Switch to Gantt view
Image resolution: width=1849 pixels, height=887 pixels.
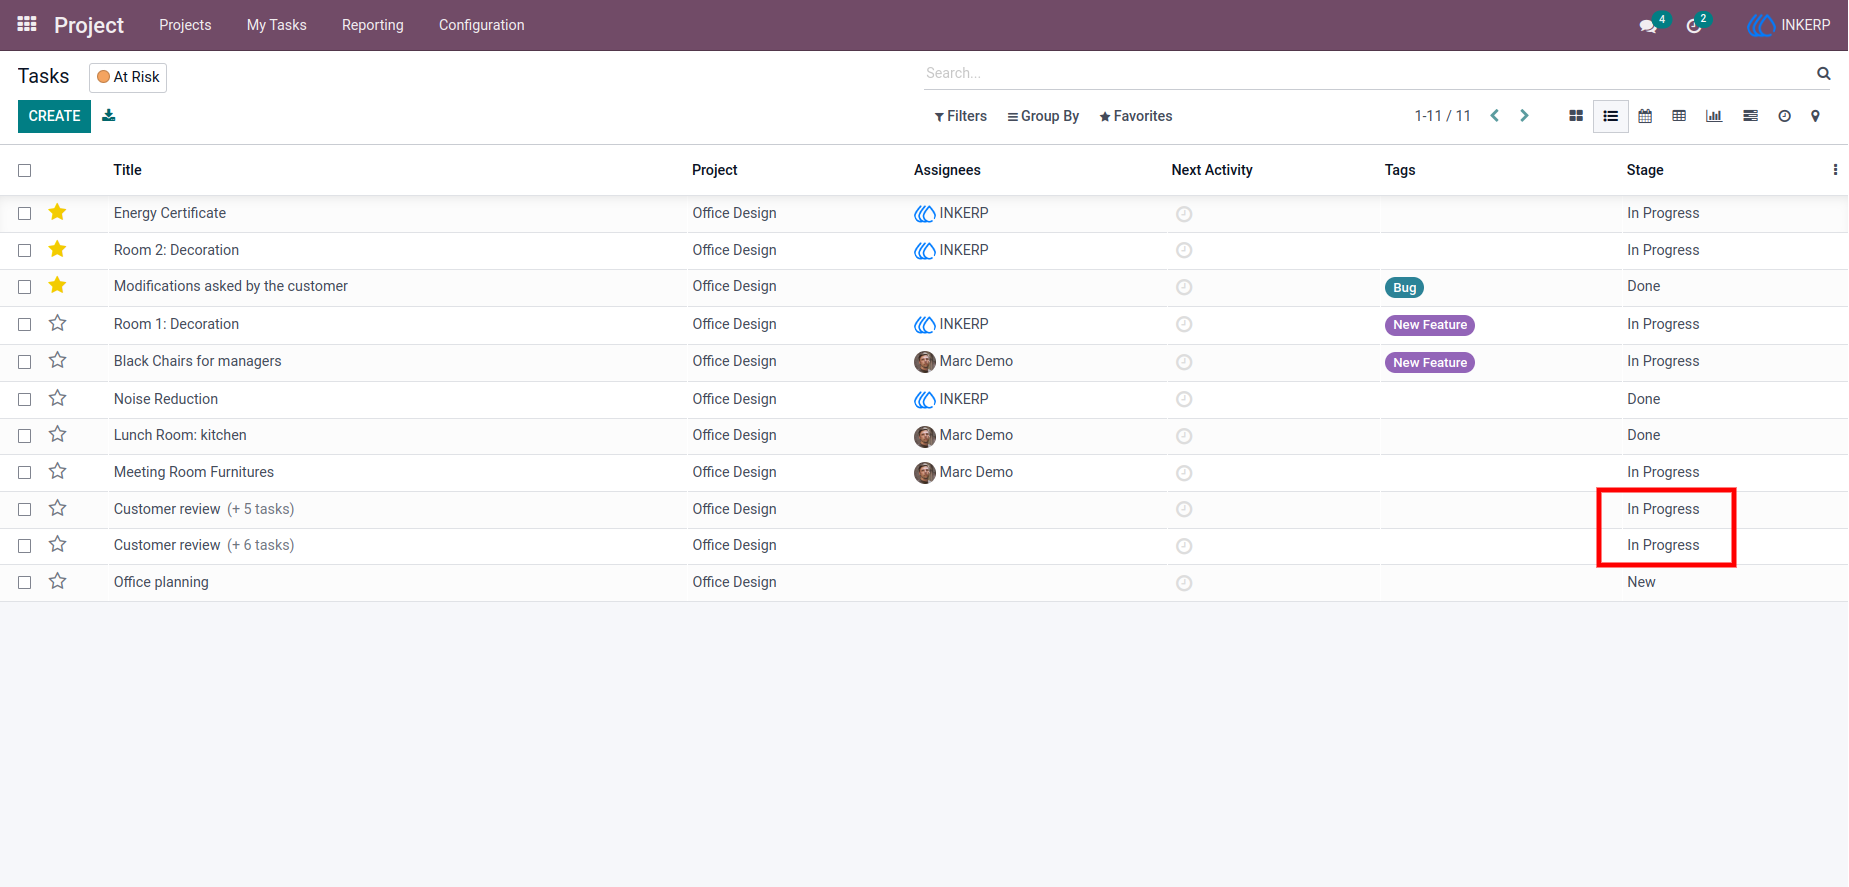click(x=1750, y=116)
